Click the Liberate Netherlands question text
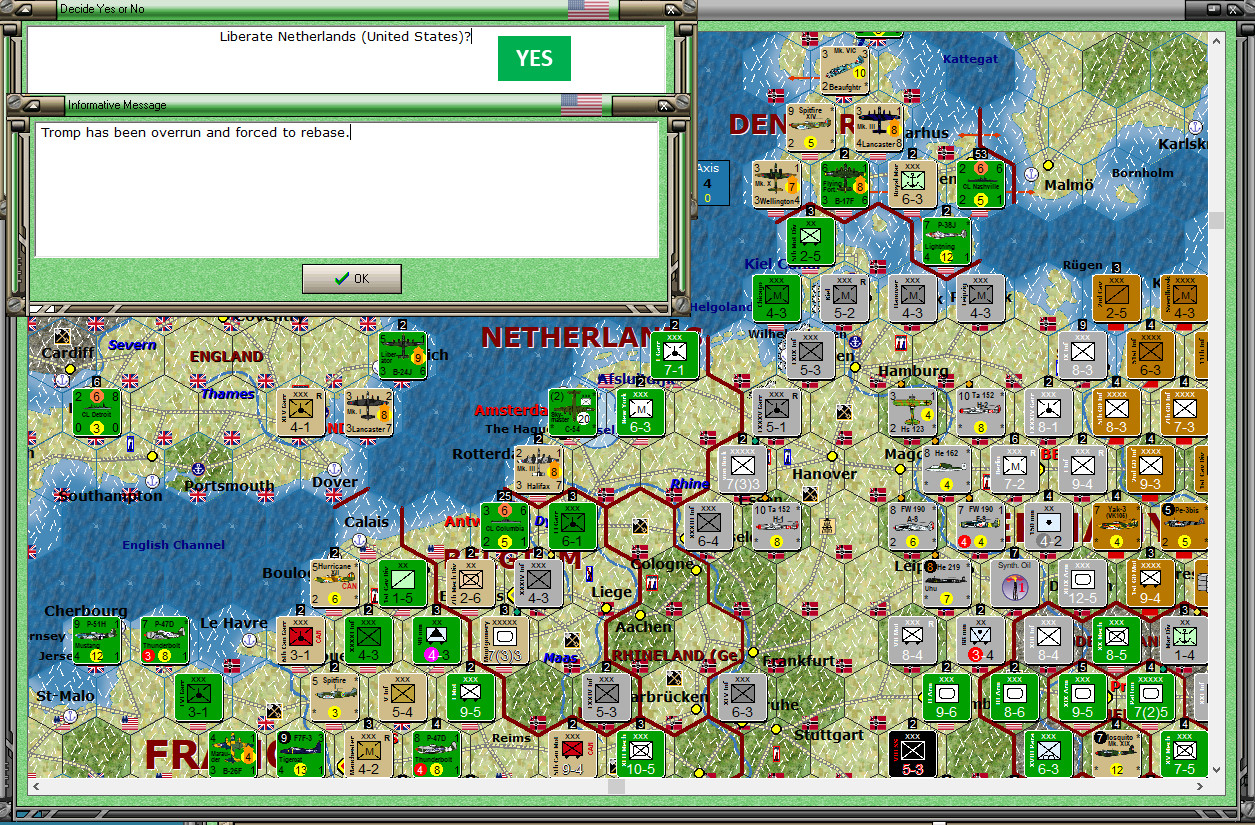Screen dimensions: 1255x825 (x=346, y=37)
